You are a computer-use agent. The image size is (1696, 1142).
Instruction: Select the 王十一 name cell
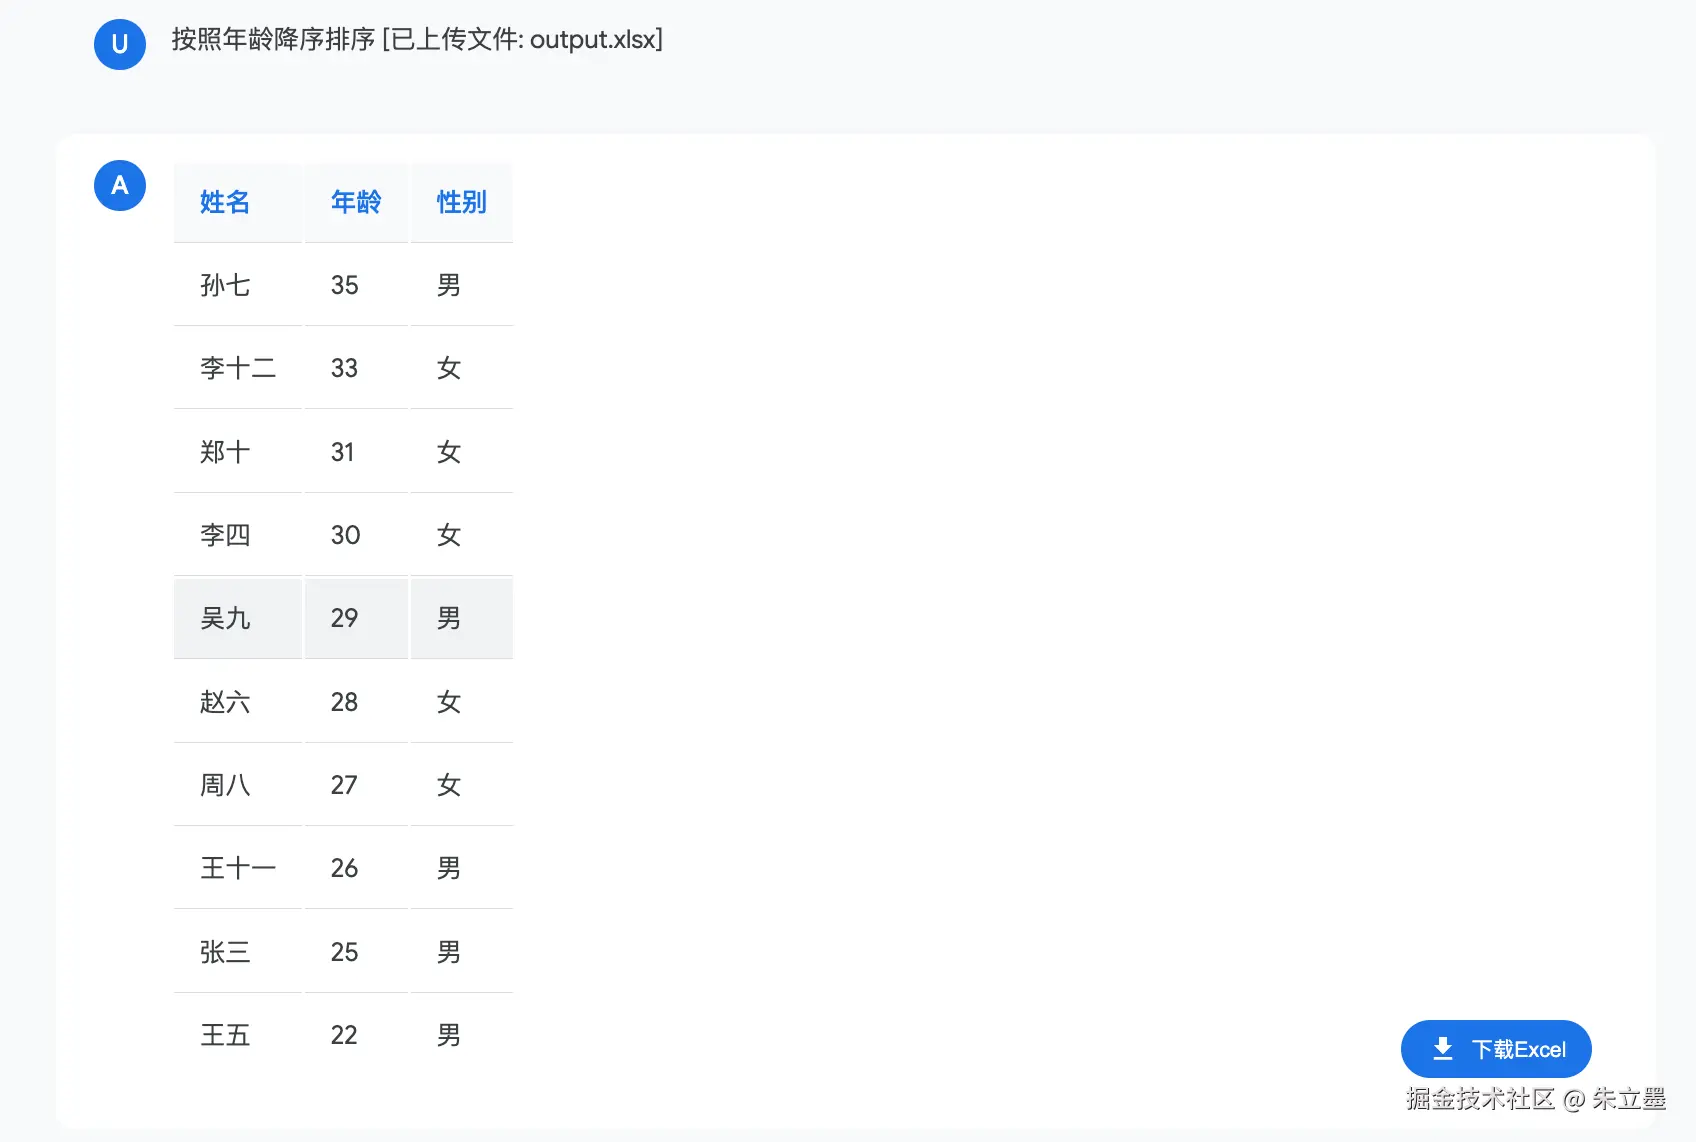point(238,868)
